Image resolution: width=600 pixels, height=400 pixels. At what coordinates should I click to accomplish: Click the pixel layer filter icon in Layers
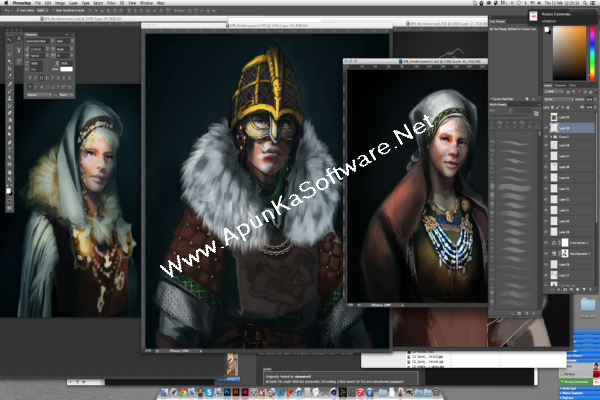click(x=568, y=91)
